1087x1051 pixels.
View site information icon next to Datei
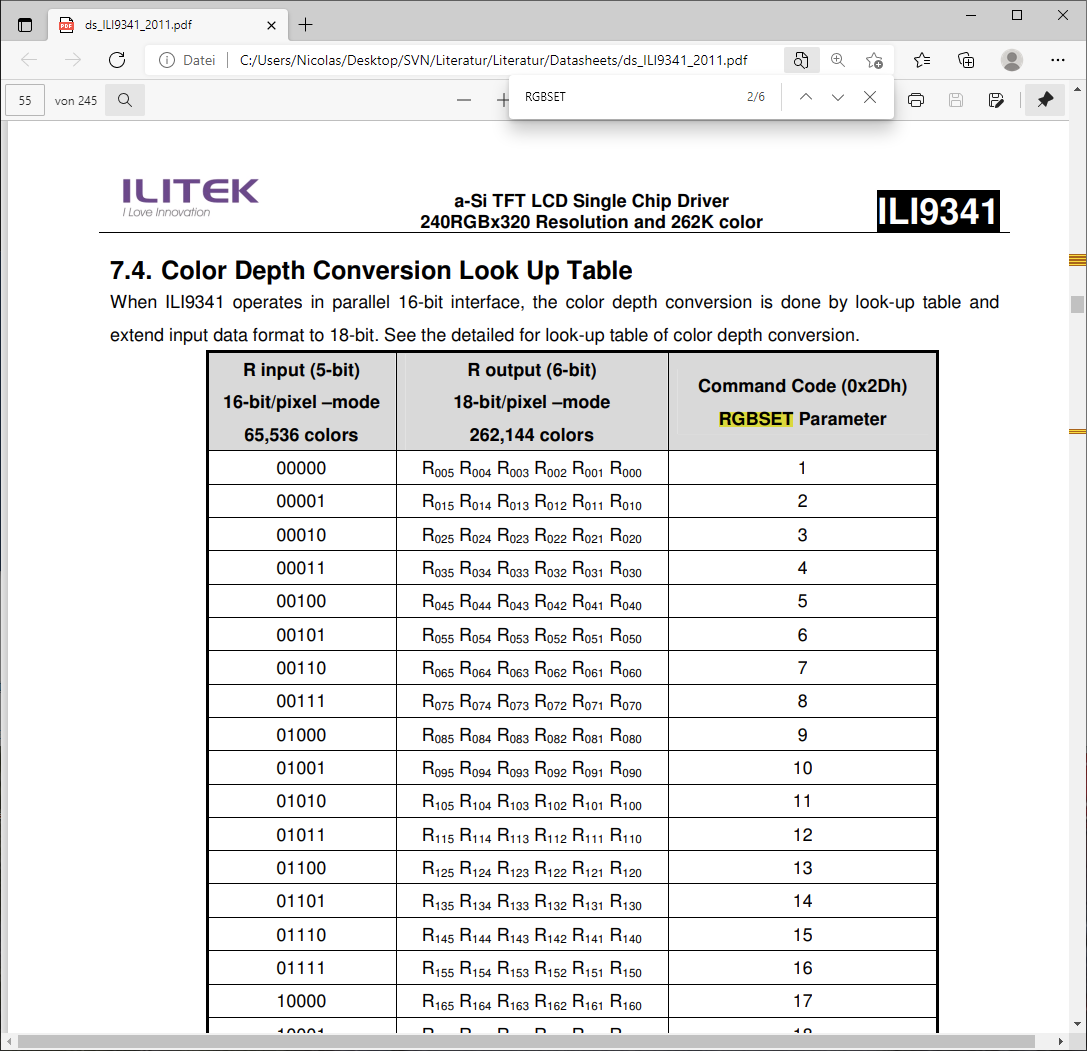click(x=166, y=60)
